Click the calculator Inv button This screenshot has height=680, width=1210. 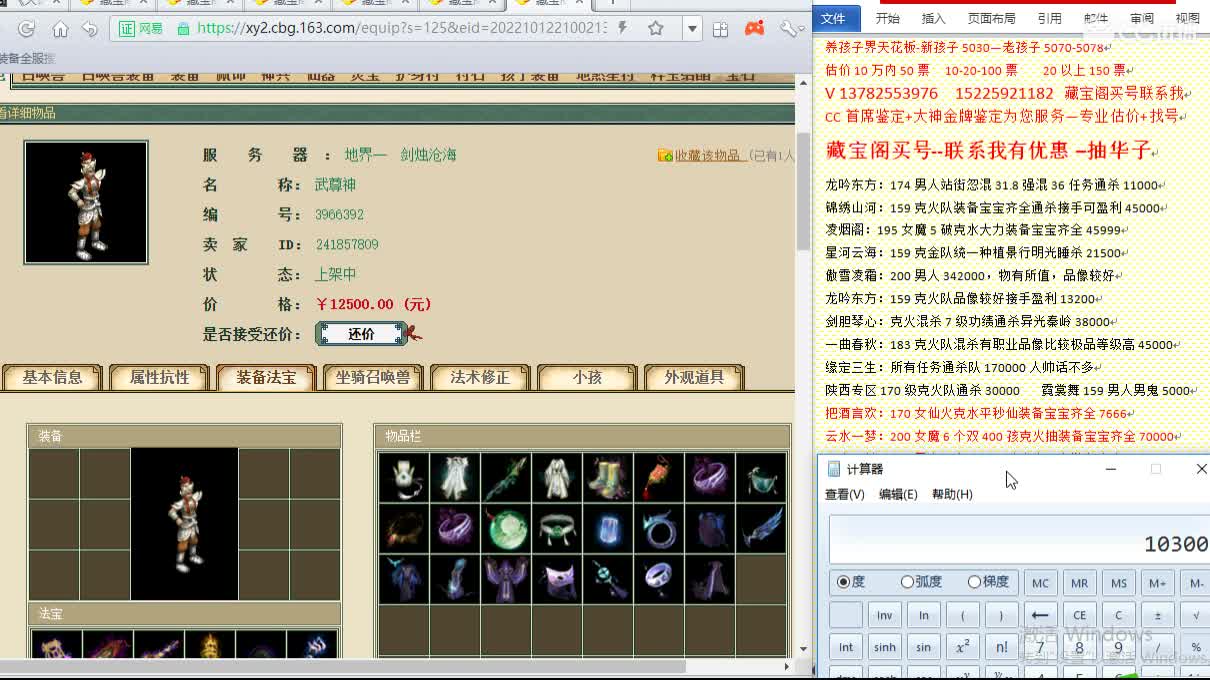(x=885, y=615)
